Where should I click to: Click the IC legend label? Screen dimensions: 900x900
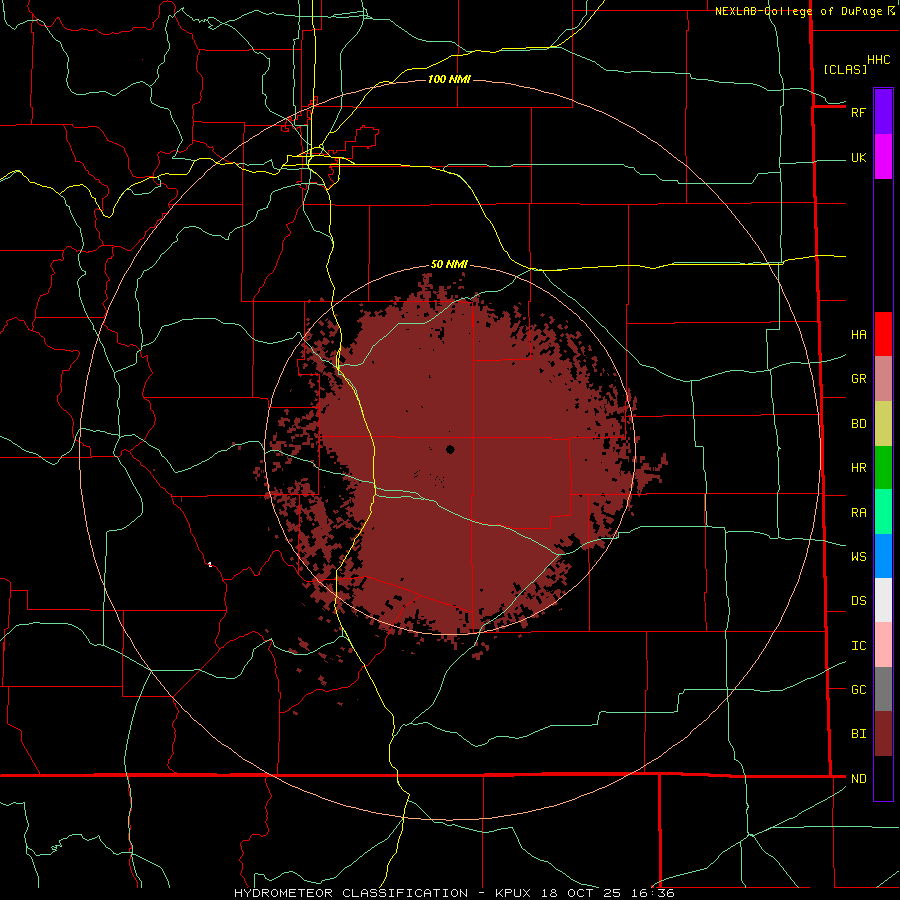[858, 646]
